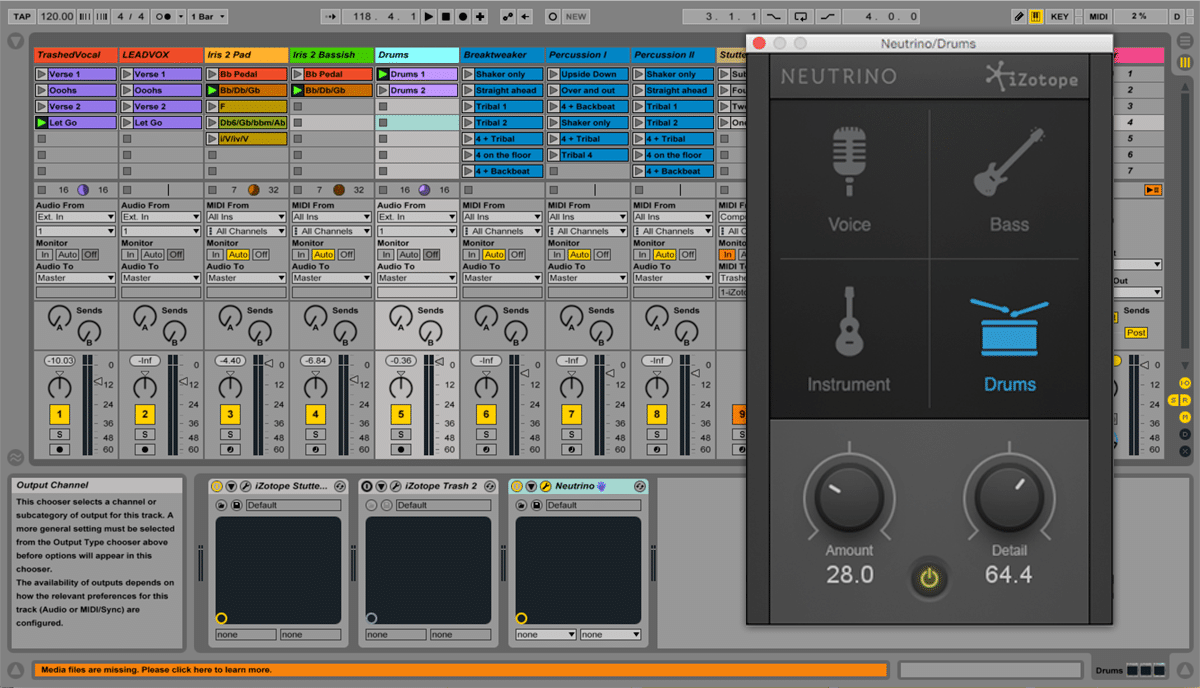The height and width of the screenshot is (688, 1200).
Task: Select the Drums track header
Action: (x=417, y=55)
